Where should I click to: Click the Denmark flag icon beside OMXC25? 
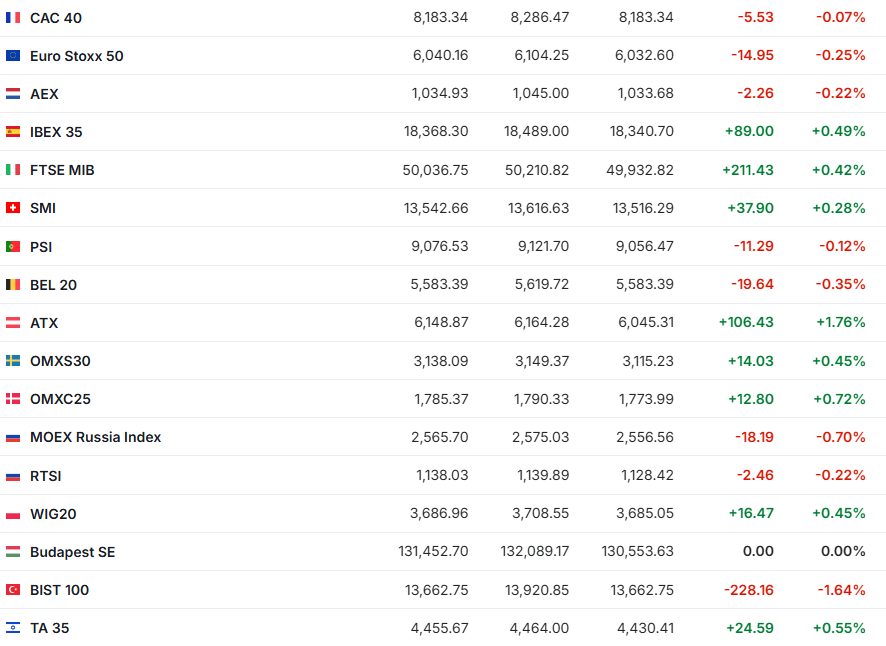[x=13, y=398]
